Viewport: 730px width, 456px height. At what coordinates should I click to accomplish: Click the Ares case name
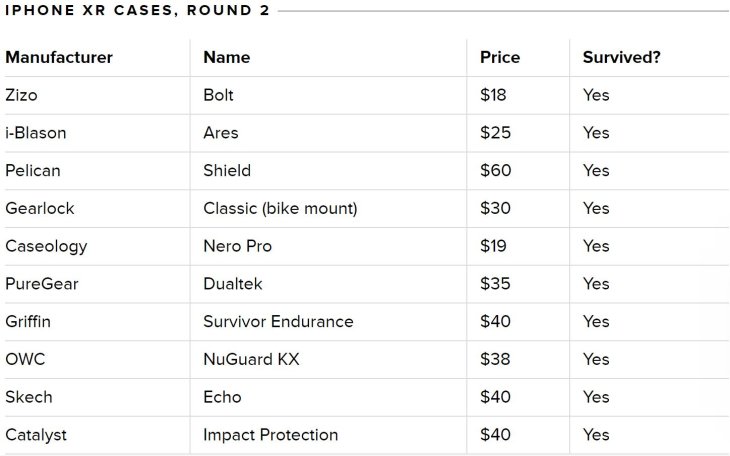(x=221, y=133)
